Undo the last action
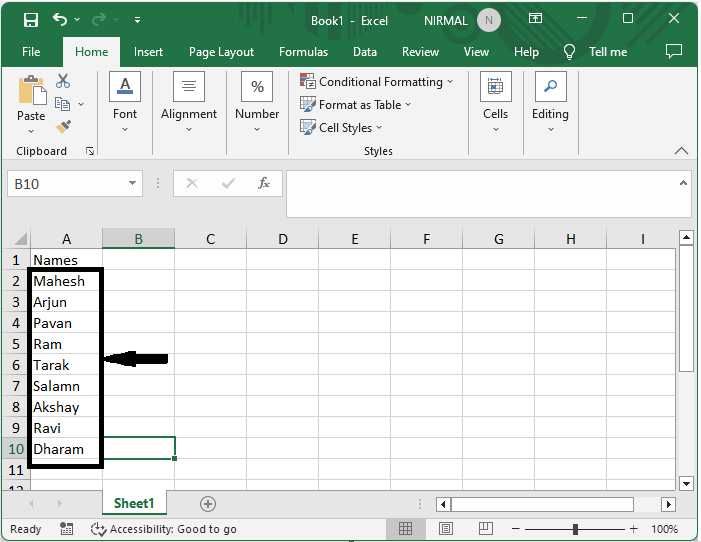701x542 pixels. point(60,19)
